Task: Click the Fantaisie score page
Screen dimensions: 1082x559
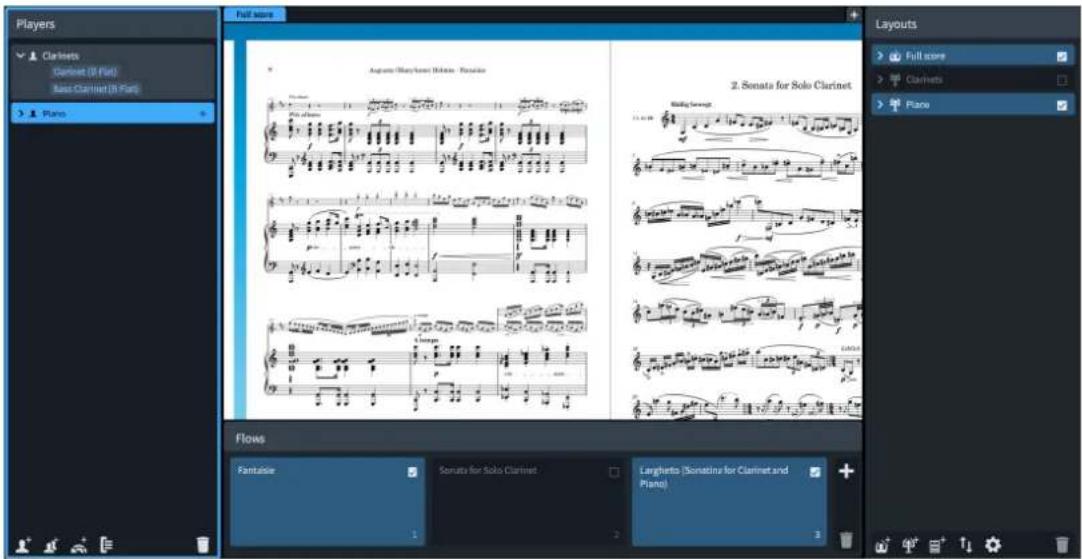Action: click(428, 230)
